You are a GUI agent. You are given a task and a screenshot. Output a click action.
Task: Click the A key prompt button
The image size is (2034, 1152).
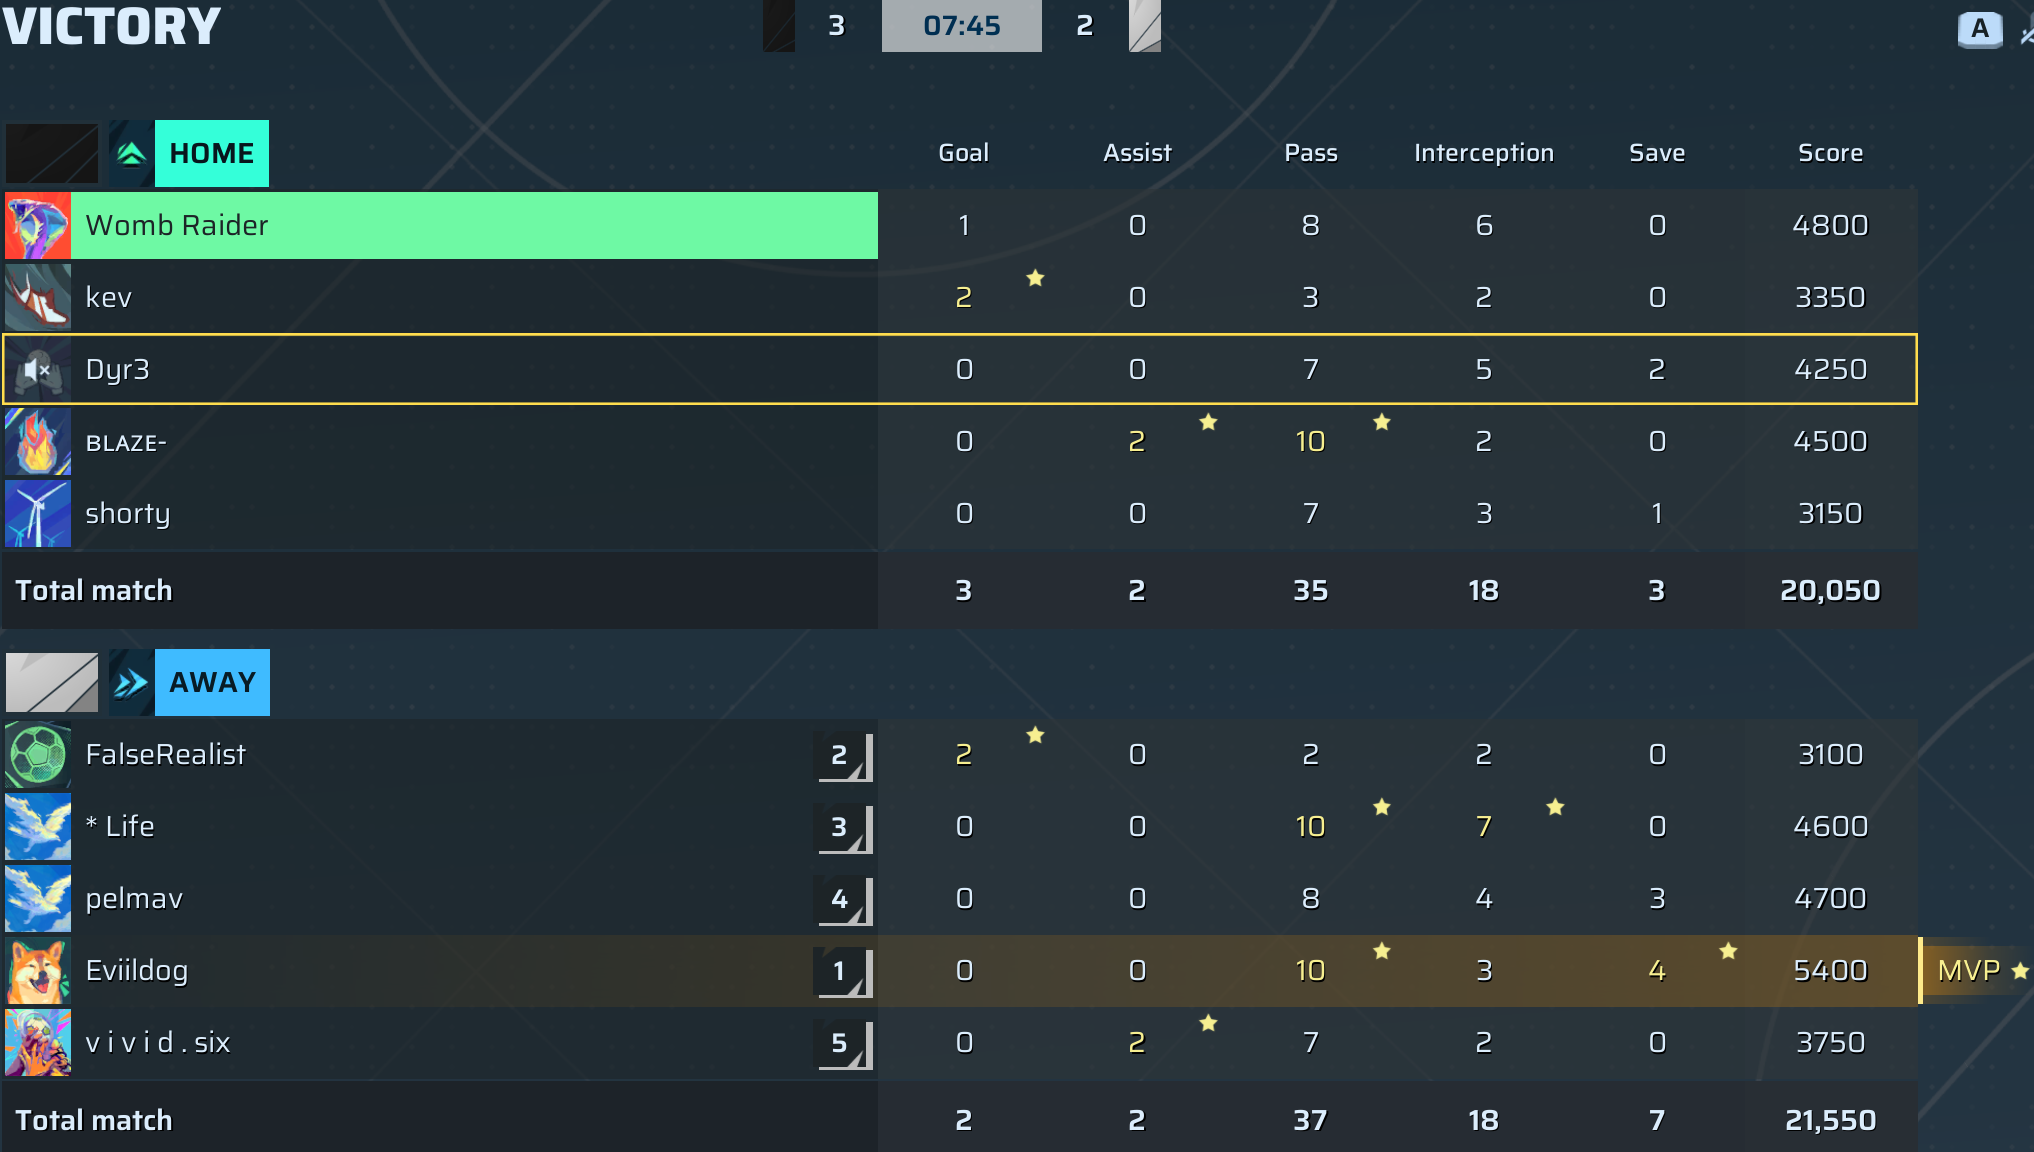[1980, 29]
